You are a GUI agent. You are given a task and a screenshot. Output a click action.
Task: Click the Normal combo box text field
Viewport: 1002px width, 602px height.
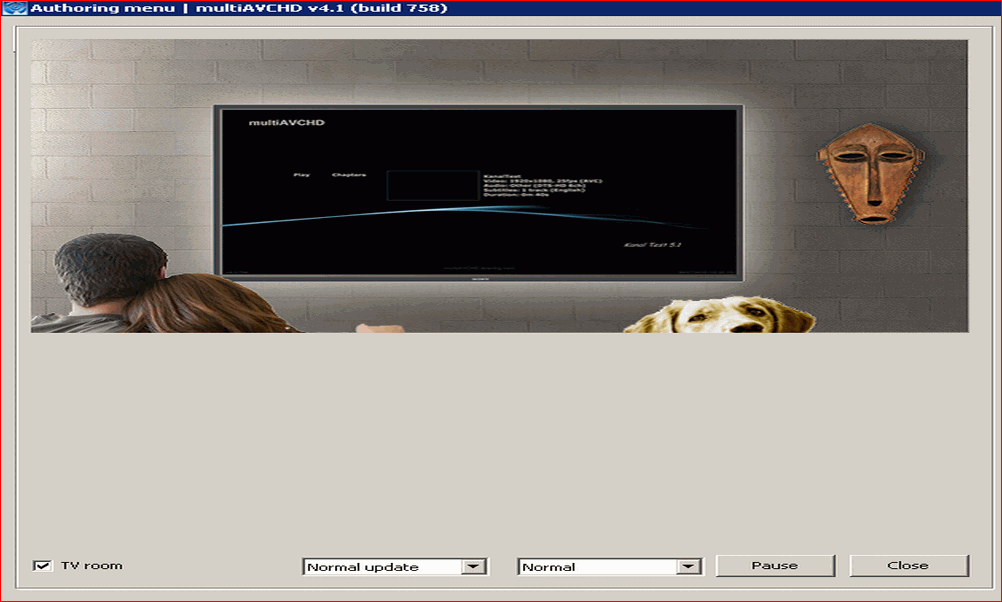(x=596, y=567)
